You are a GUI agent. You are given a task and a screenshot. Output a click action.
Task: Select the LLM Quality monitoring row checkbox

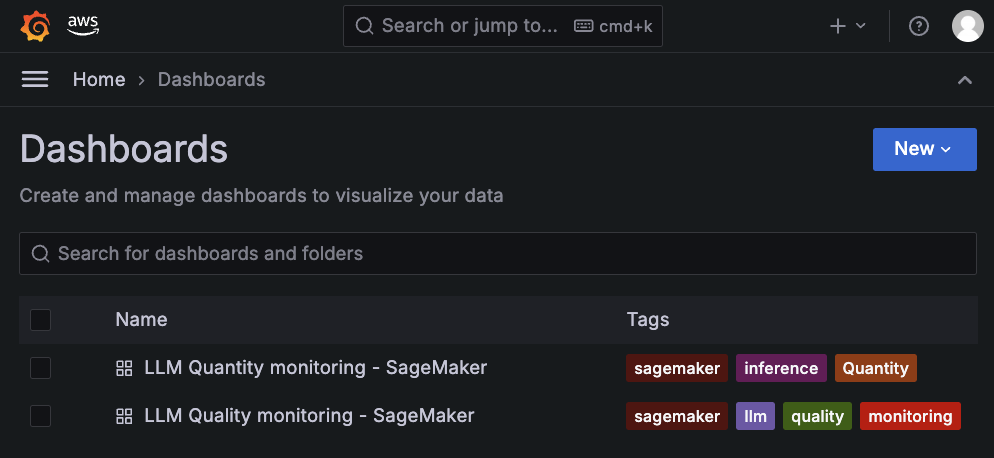coord(41,416)
